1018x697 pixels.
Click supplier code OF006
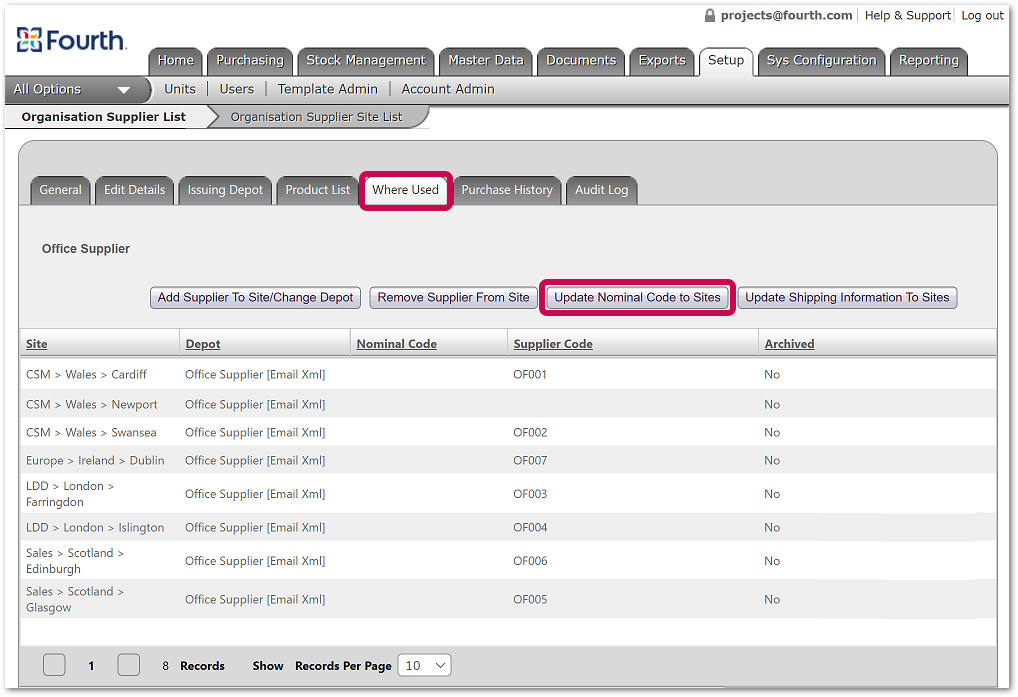click(530, 561)
